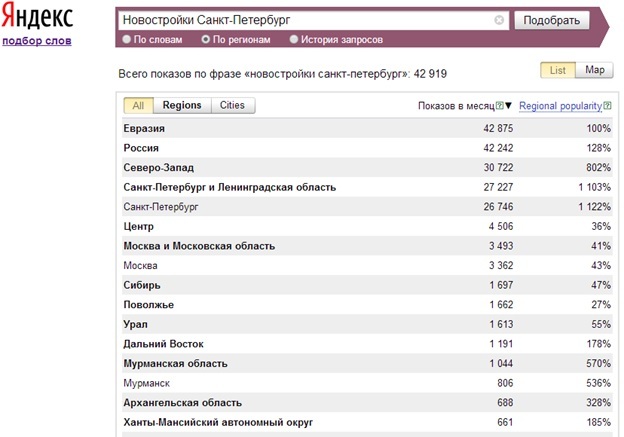Image resolution: width=624 pixels, height=437 pixels.
Task: Sort by Regional popularity link
Action: [560, 106]
